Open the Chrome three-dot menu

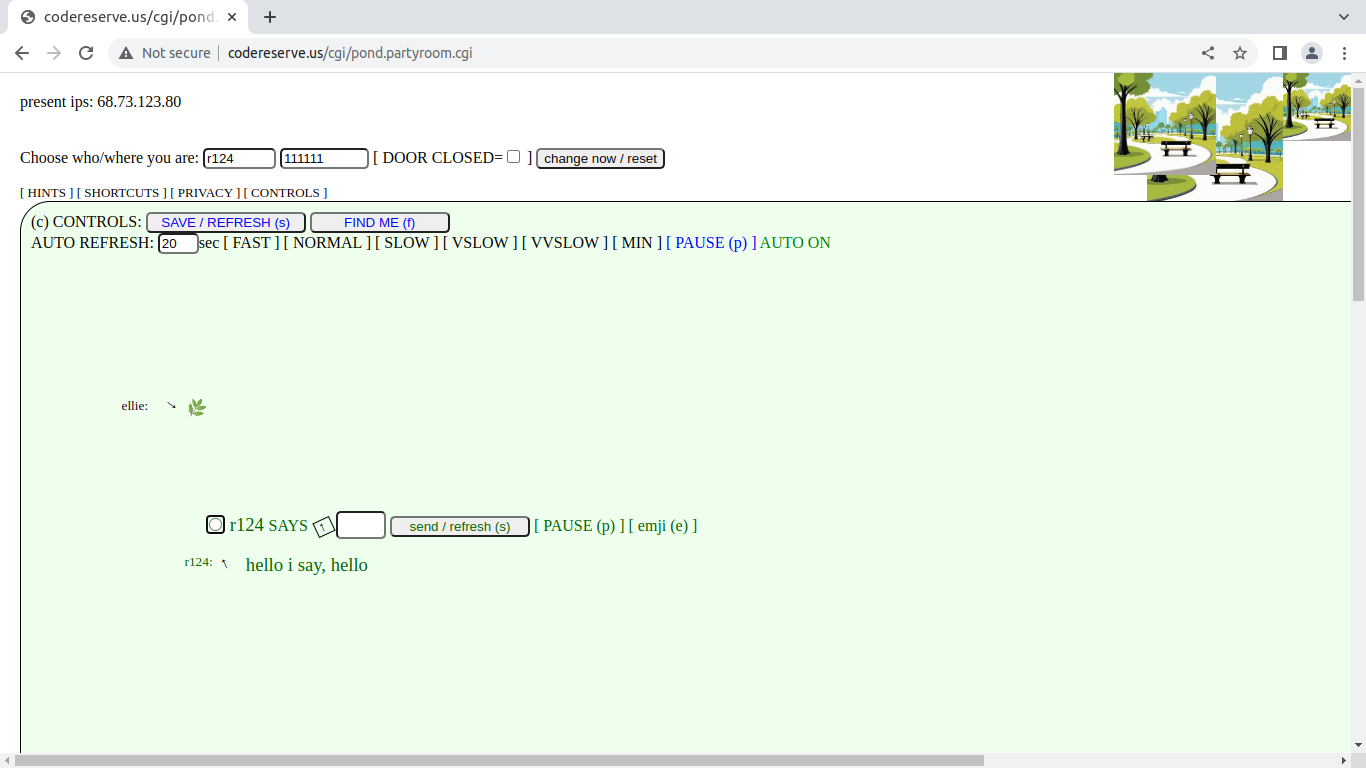click(x=1344, y=53)
